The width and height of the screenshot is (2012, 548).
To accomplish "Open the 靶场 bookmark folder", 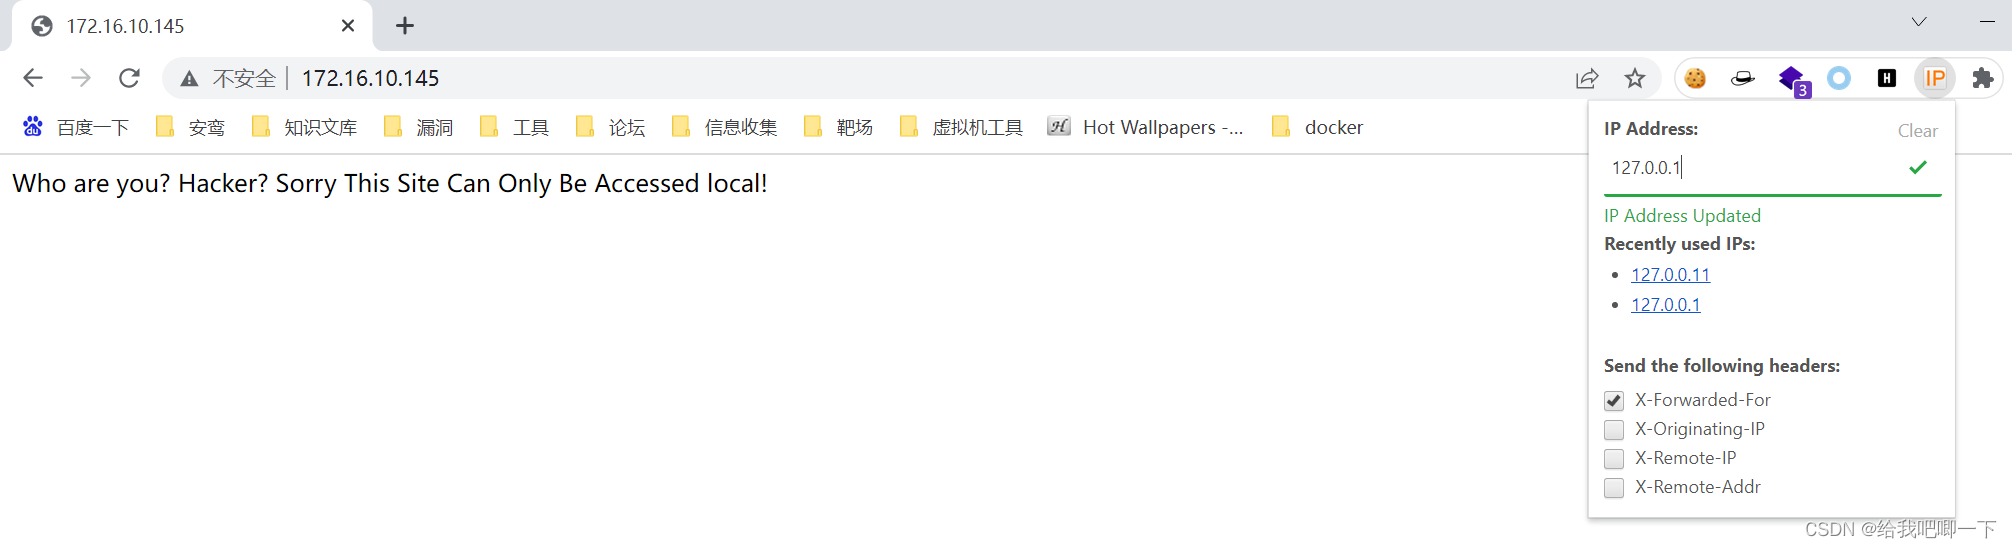I will 838,127.
